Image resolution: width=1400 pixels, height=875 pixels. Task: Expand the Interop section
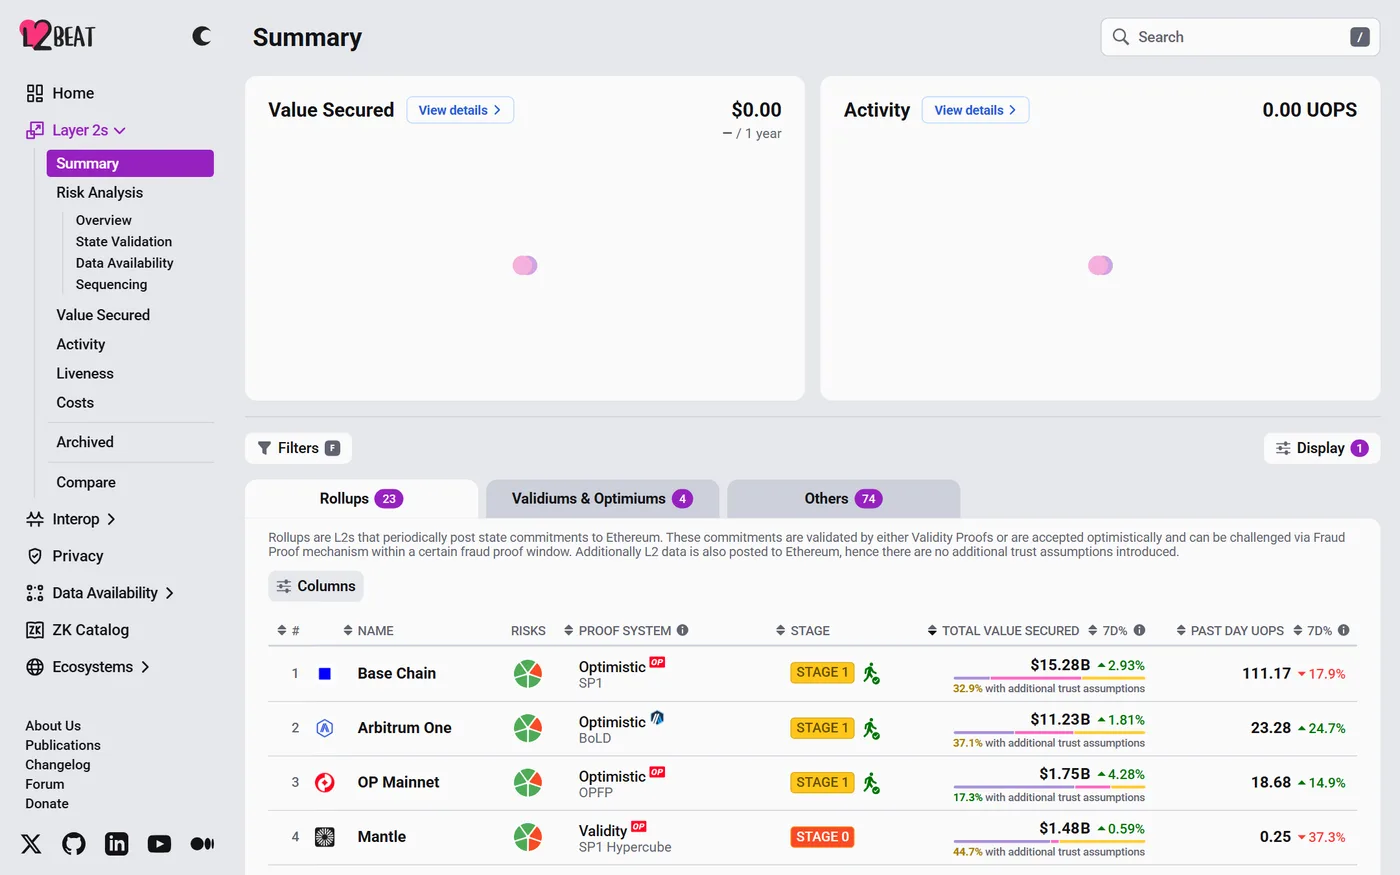70,519
